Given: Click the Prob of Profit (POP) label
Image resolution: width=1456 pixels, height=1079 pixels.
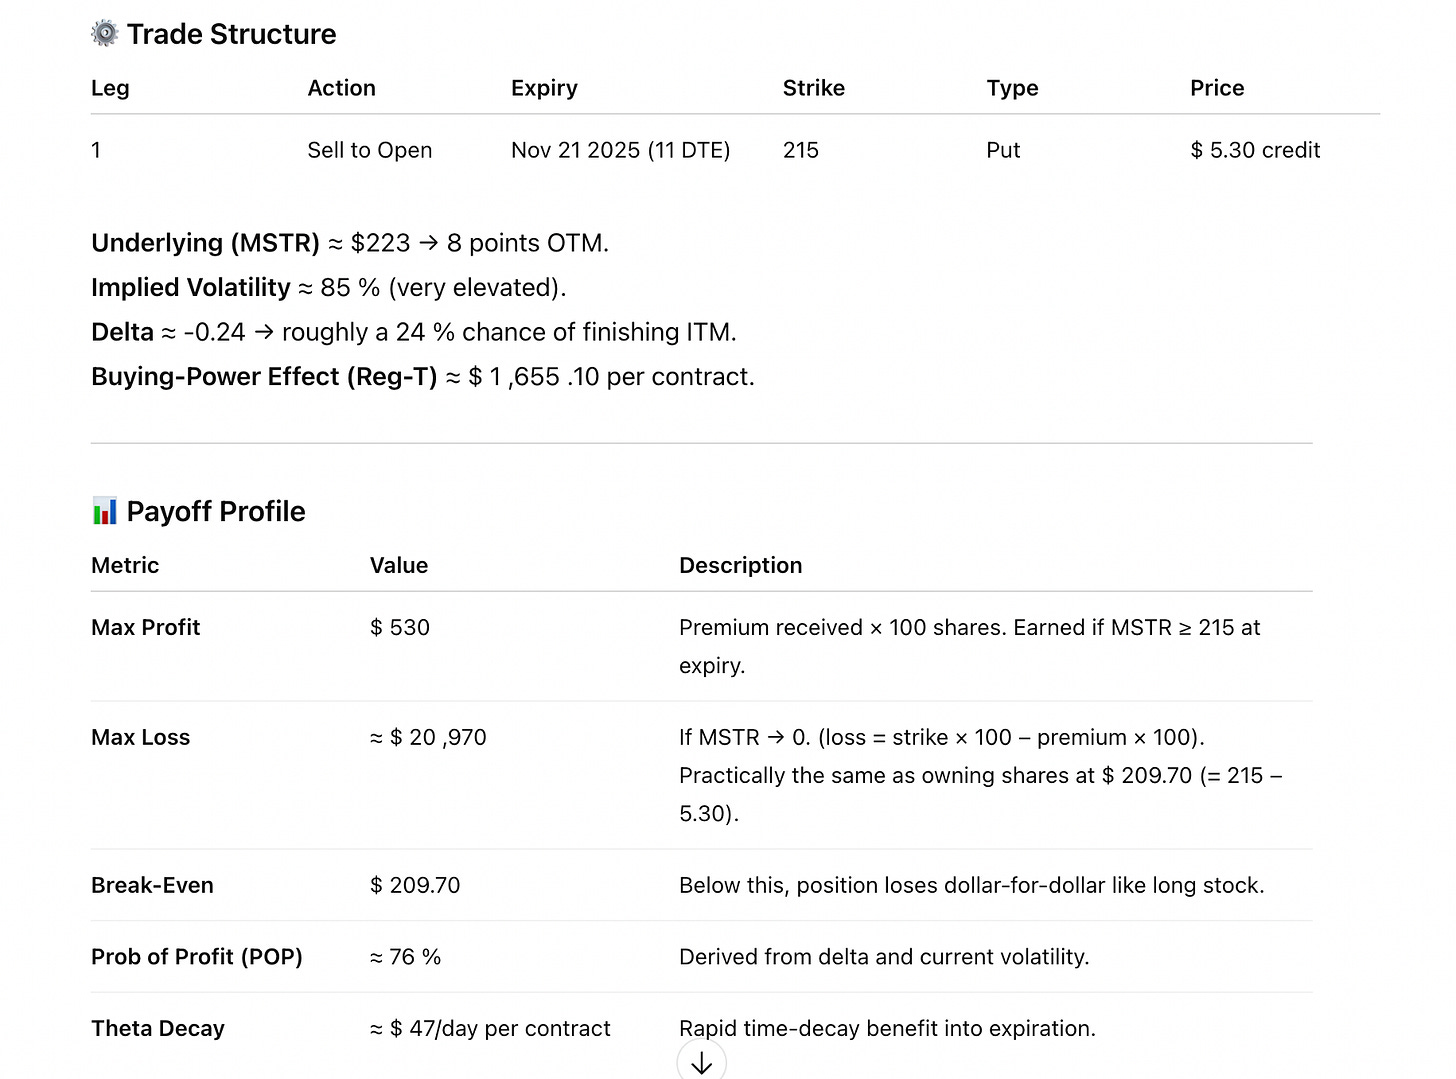Looking at the screenshot, I should tap(197, 957).
